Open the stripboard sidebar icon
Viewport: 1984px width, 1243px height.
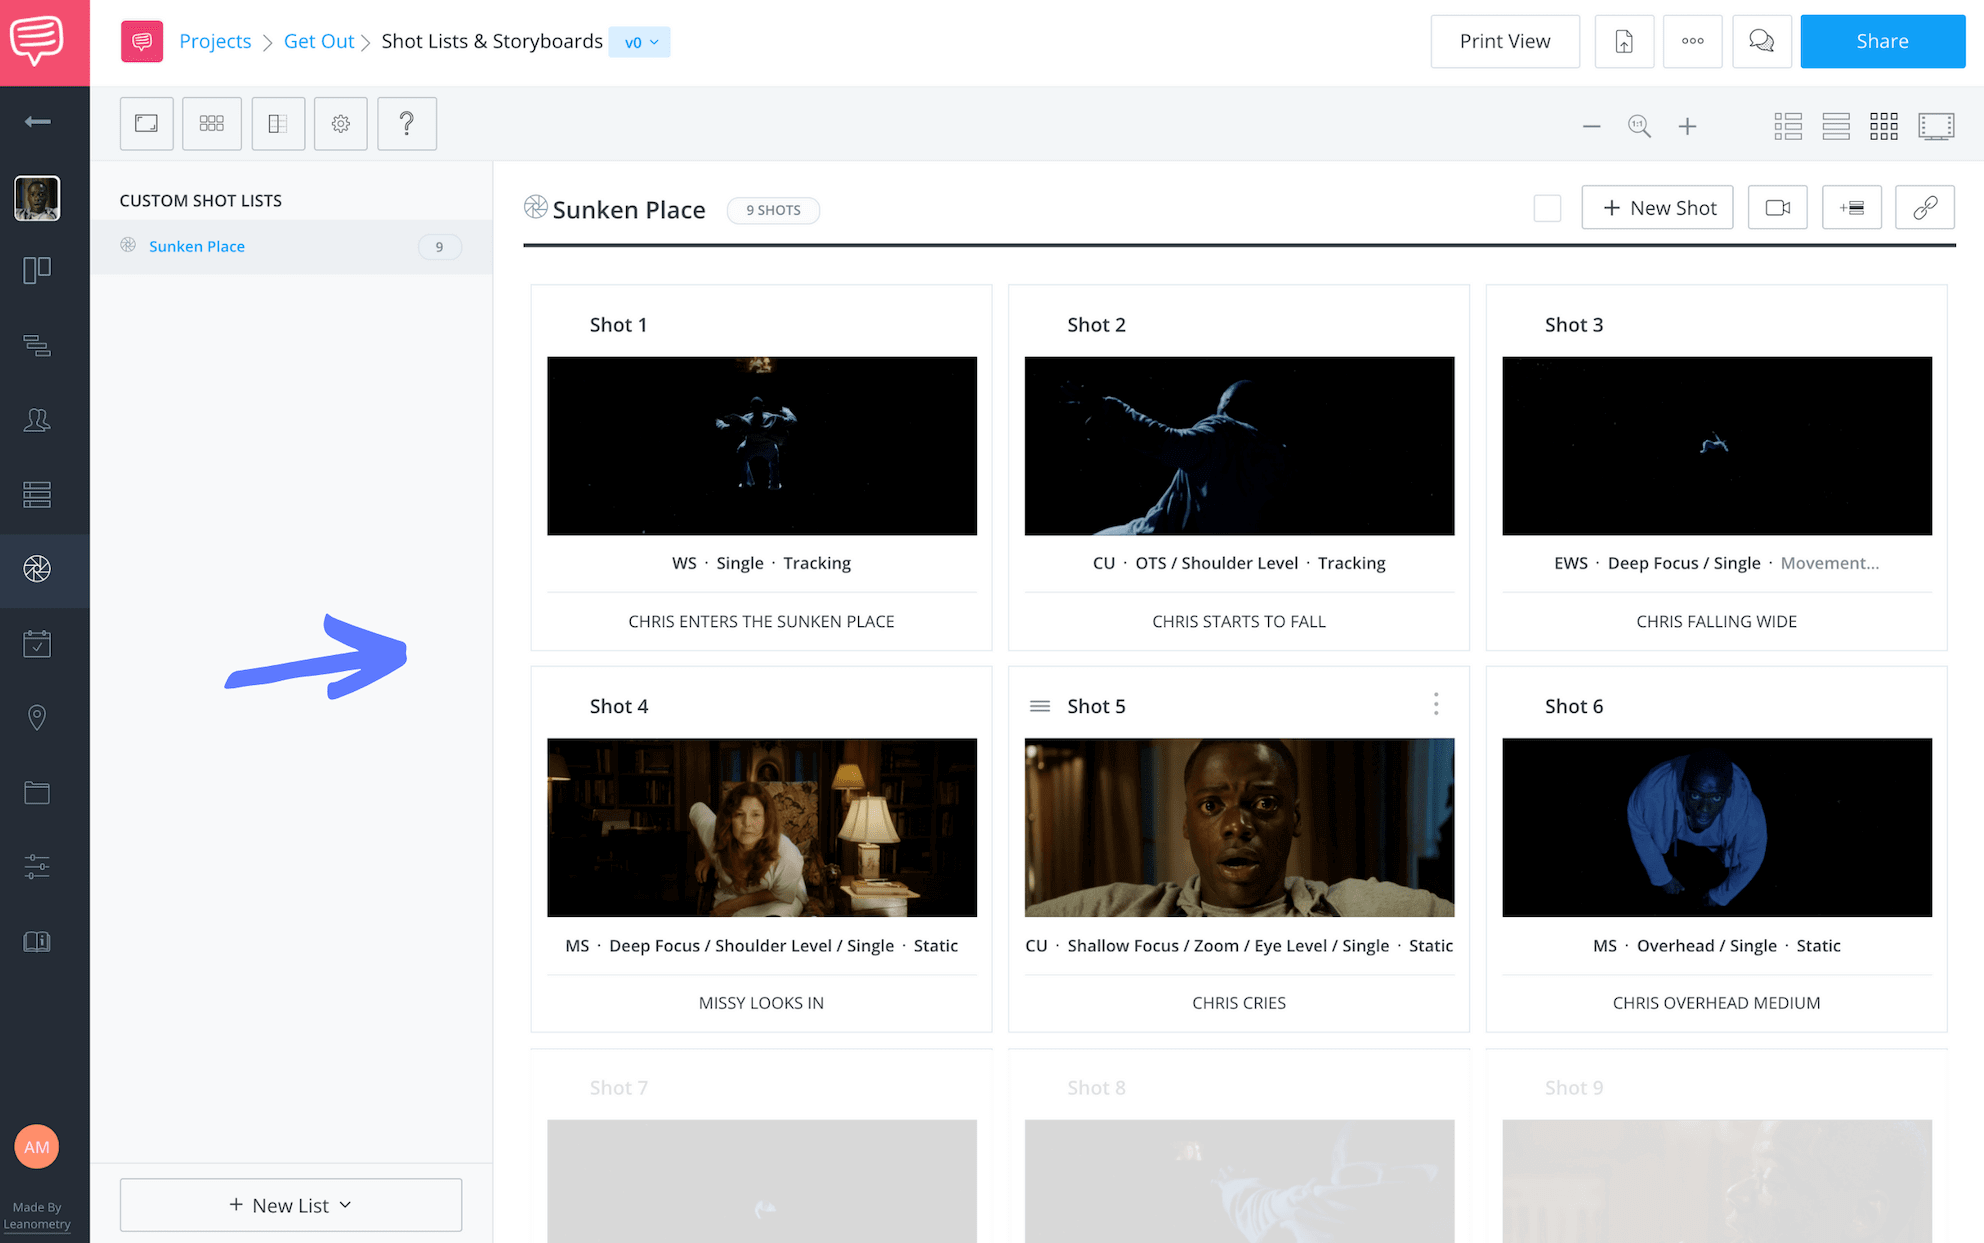pos(37,494)
